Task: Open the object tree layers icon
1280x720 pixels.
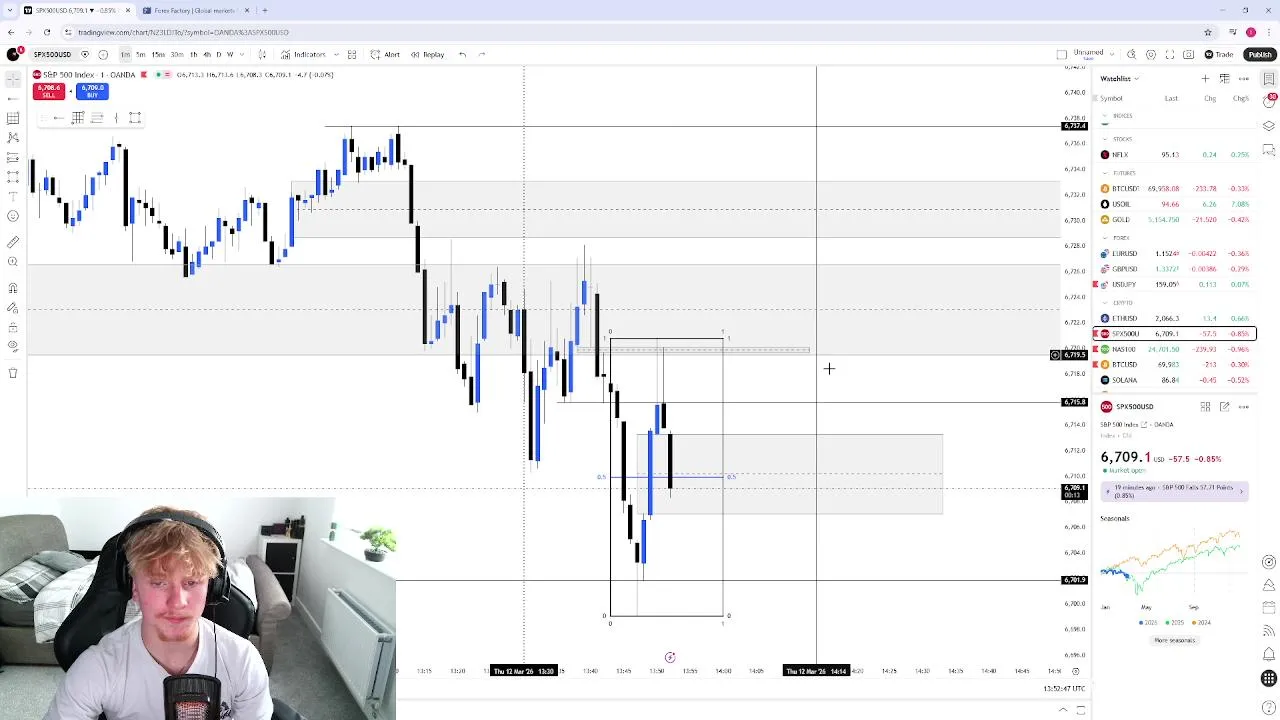Action: [x=1269, y=126]
